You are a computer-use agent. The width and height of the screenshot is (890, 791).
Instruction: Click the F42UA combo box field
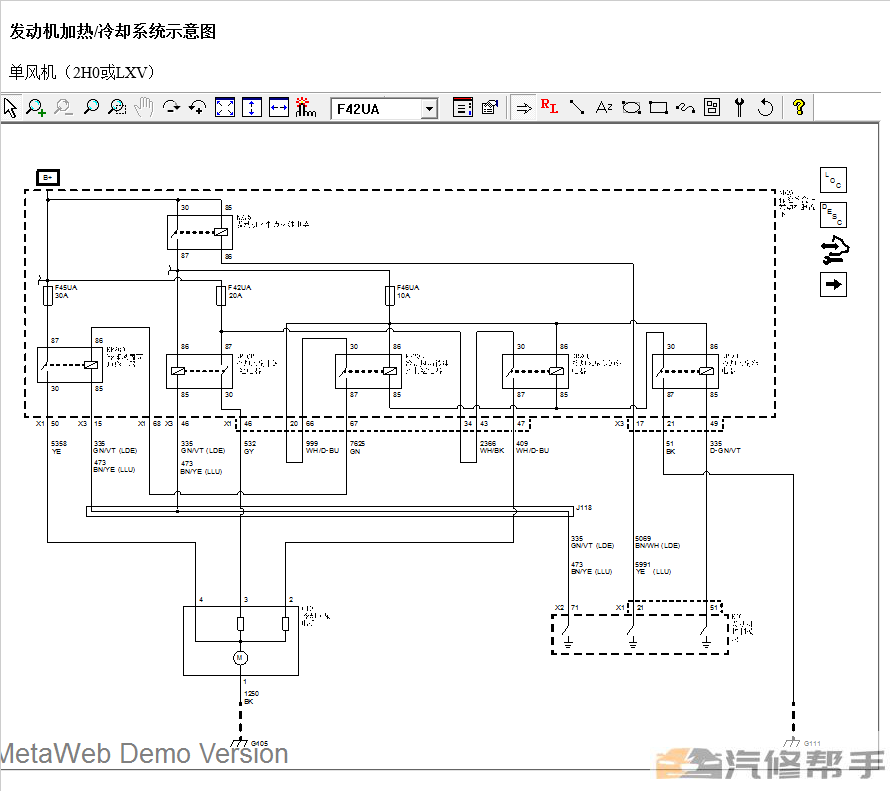384,108
